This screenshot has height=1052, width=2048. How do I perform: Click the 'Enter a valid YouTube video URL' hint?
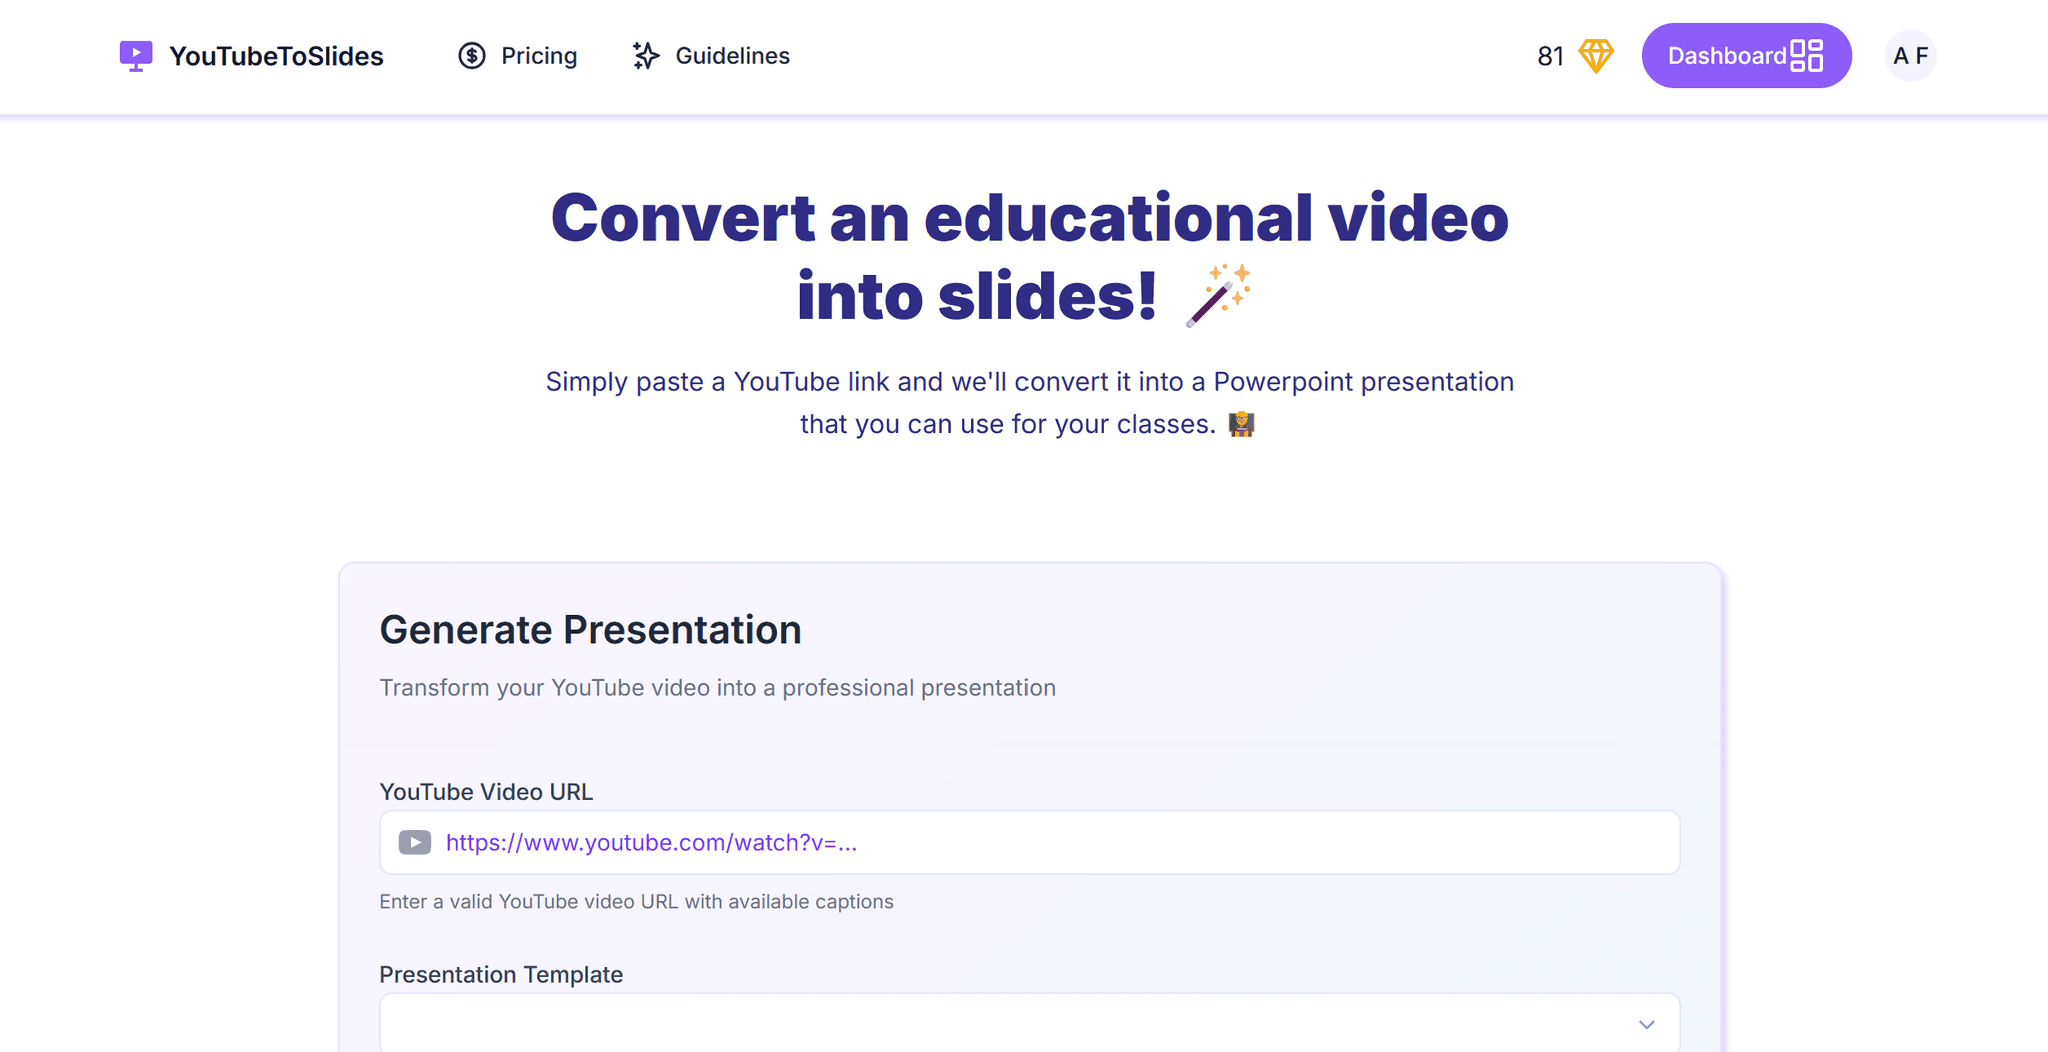coord(636,902)
